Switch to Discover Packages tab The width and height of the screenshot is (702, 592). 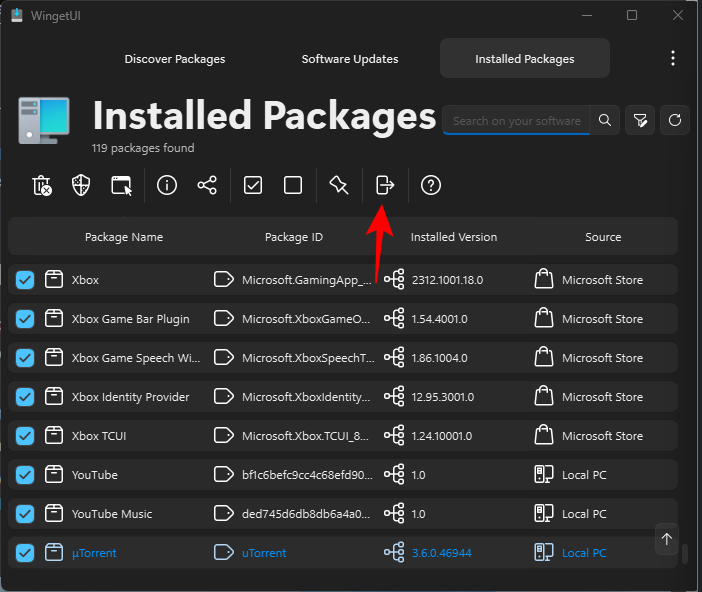point(175,59)
